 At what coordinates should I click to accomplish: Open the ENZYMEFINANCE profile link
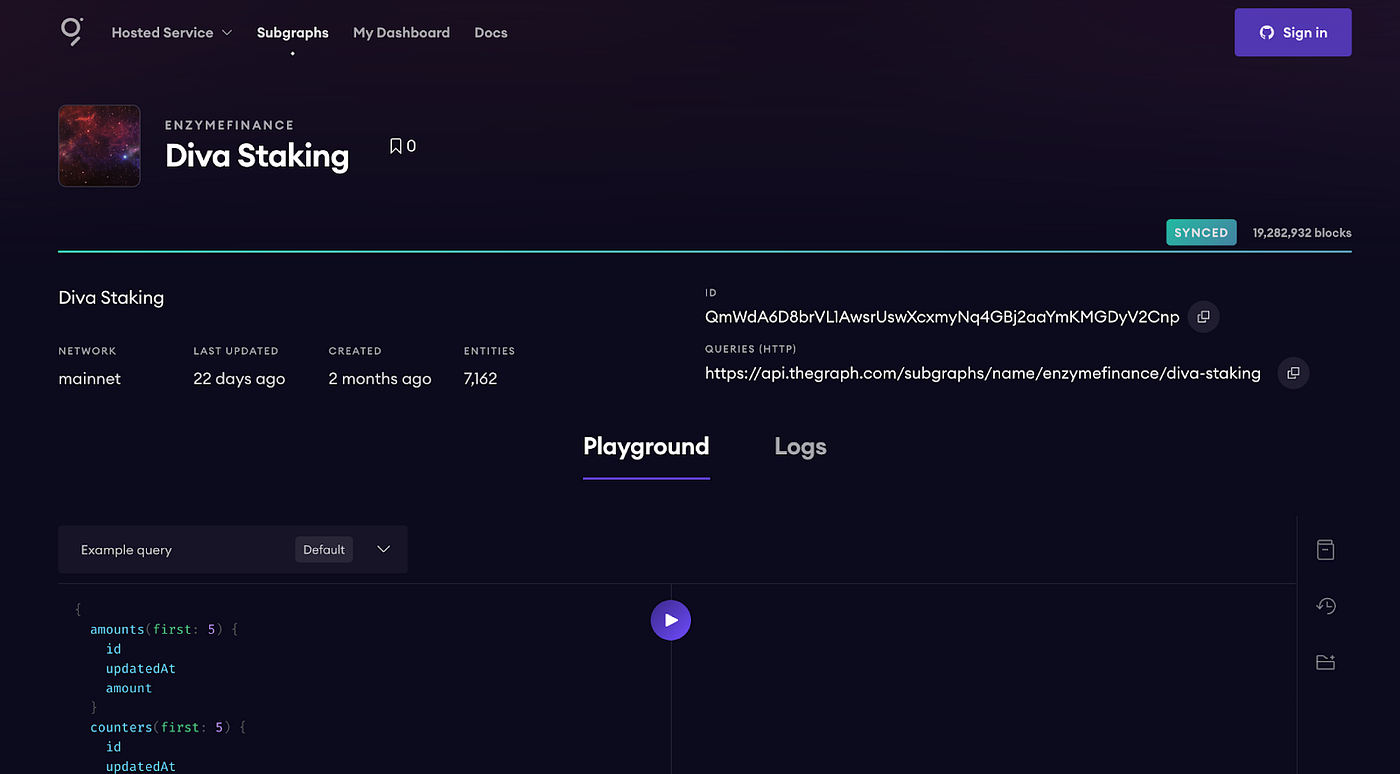click(229, 124)
